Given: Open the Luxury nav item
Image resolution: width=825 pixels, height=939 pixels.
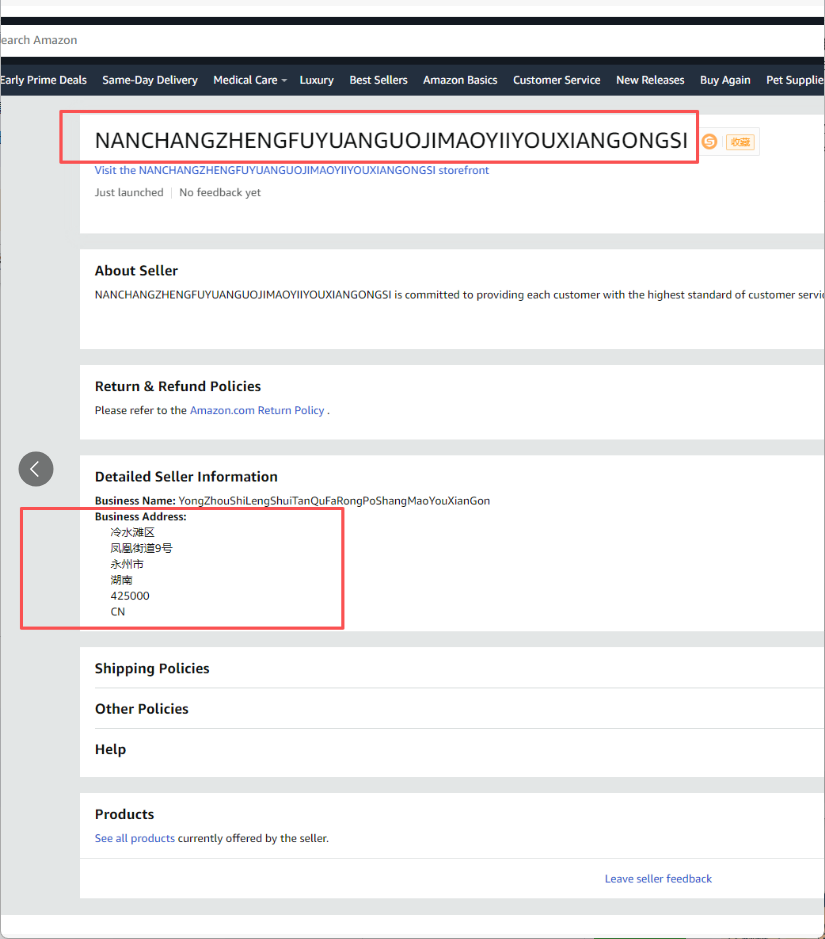Looking at the screenshot, I should 316,80.
